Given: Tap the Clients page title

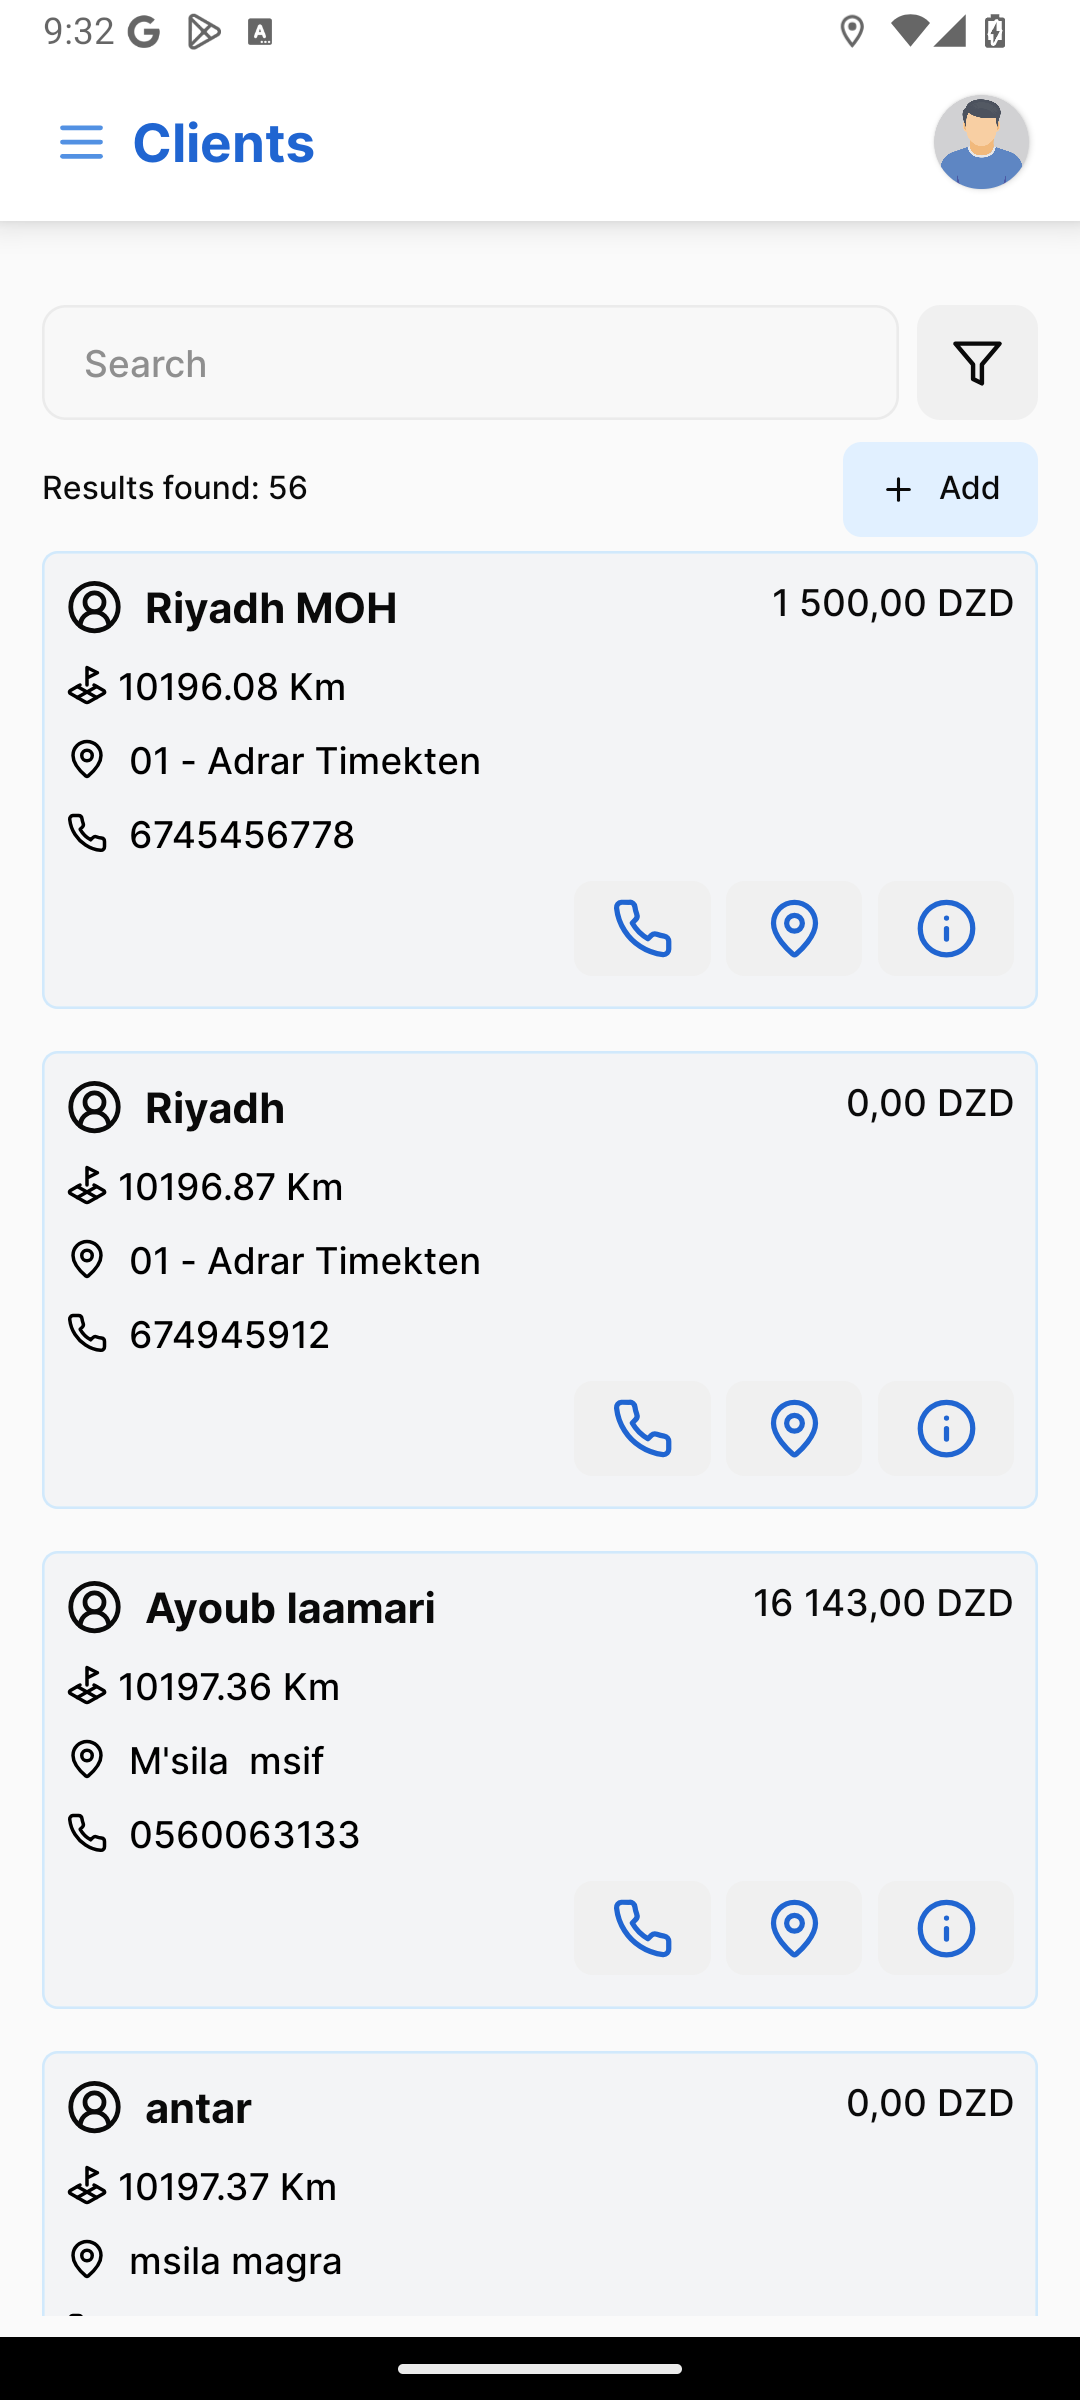Looking at the screenshot, I should (x=223, y=143).
